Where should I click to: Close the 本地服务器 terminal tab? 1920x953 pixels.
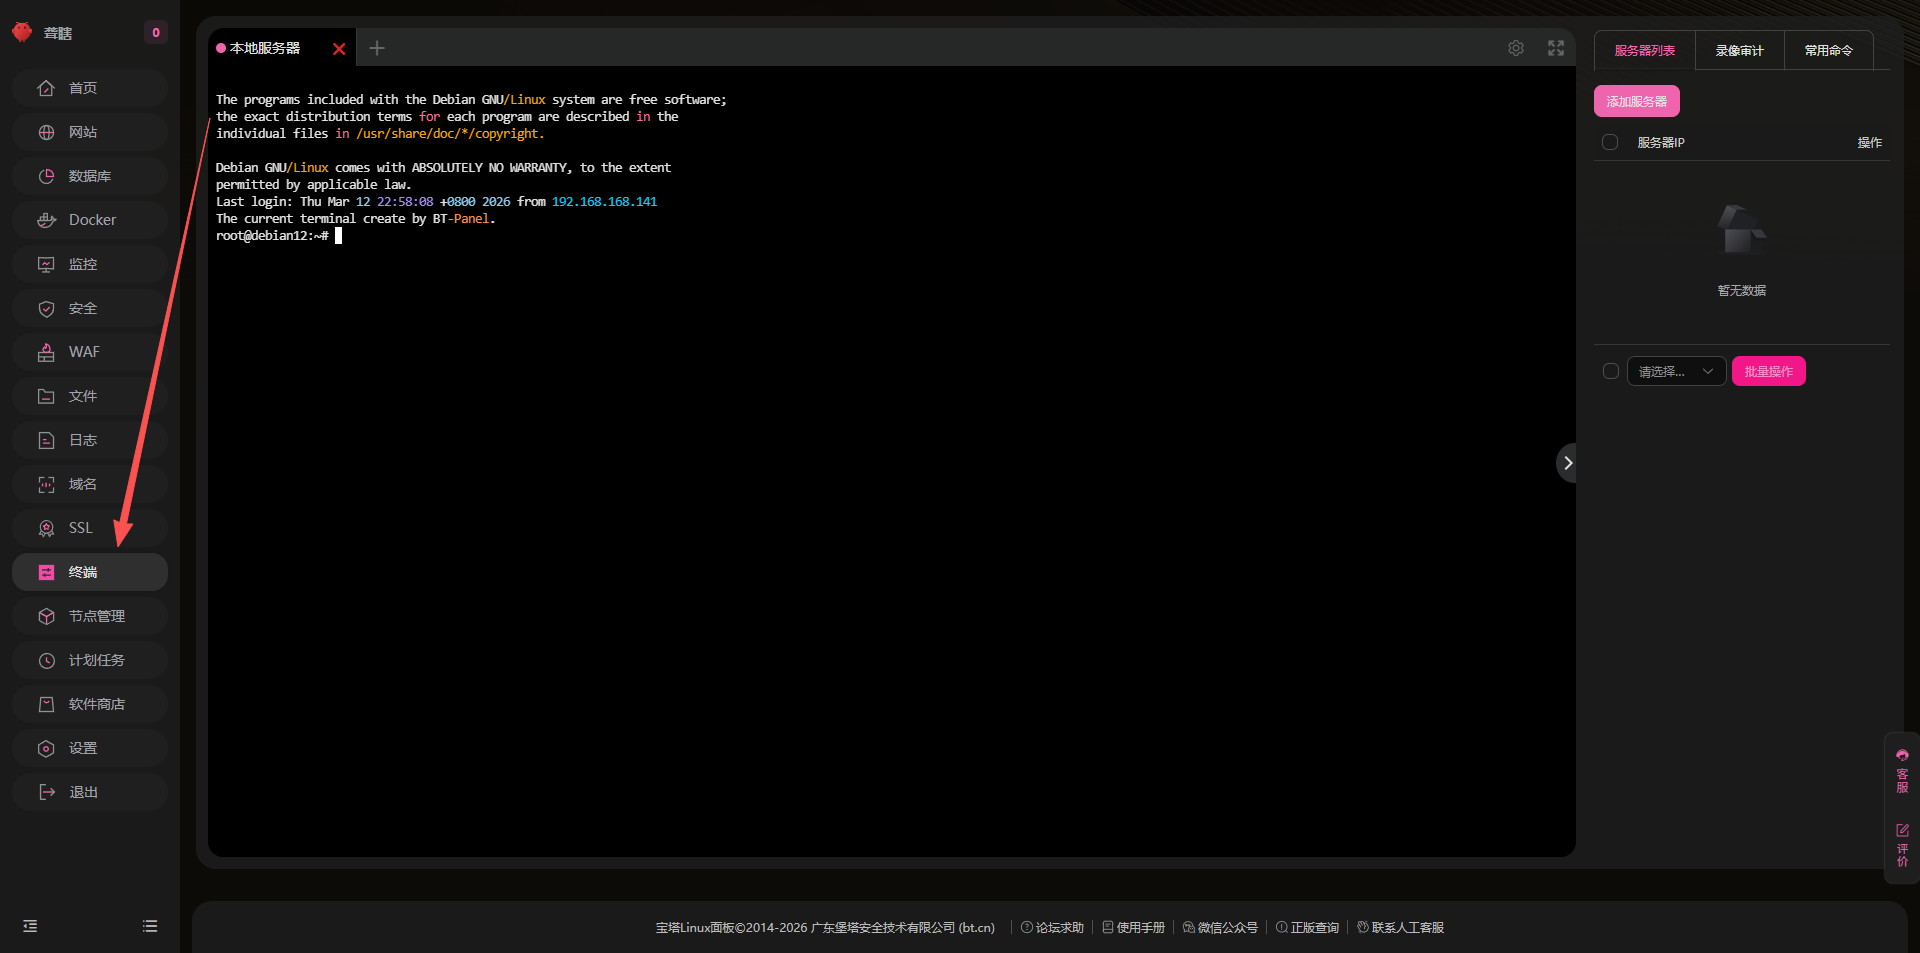click(339, 49)
